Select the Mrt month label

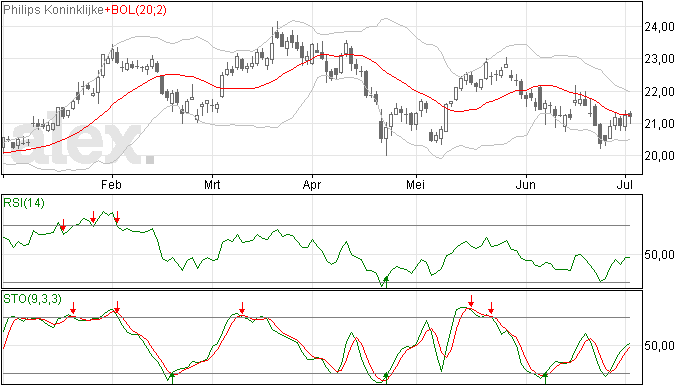click(212, 184)
